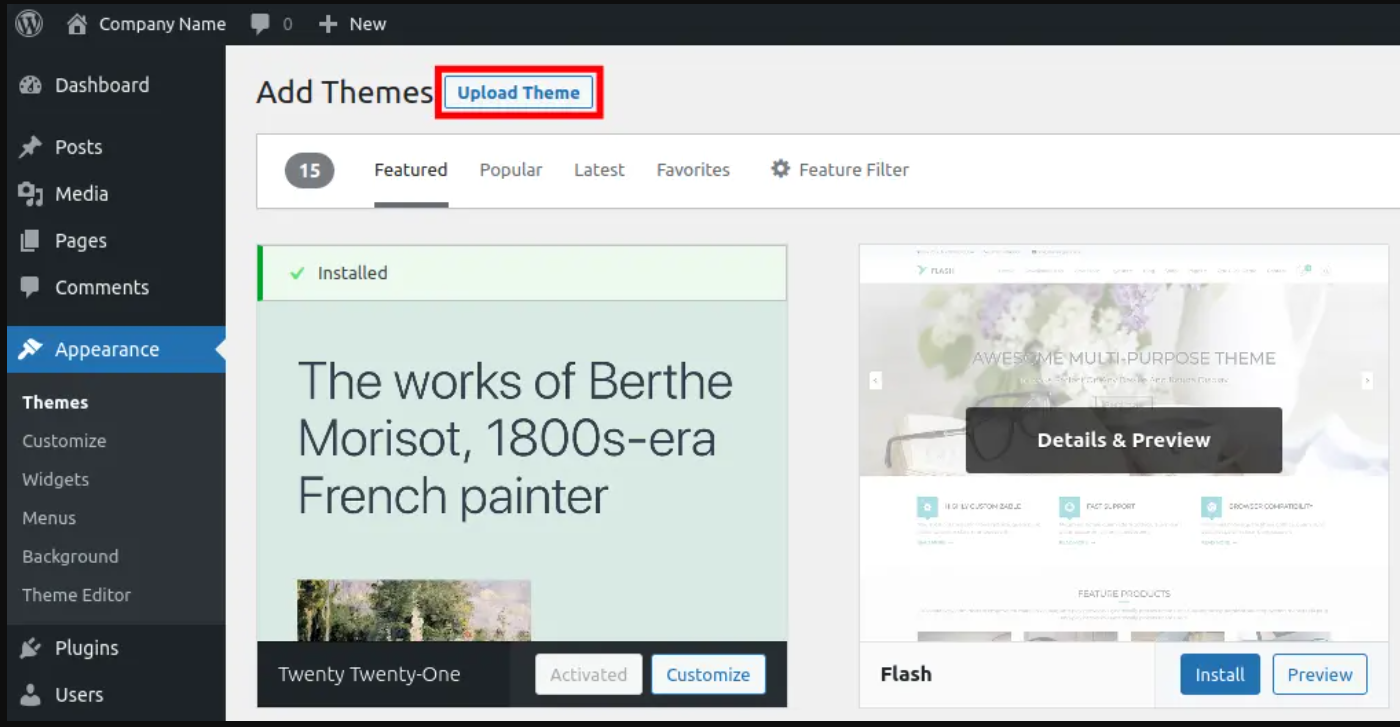
Task: Click the Pages icon in sidebar
Action: [x=30, y=241]
